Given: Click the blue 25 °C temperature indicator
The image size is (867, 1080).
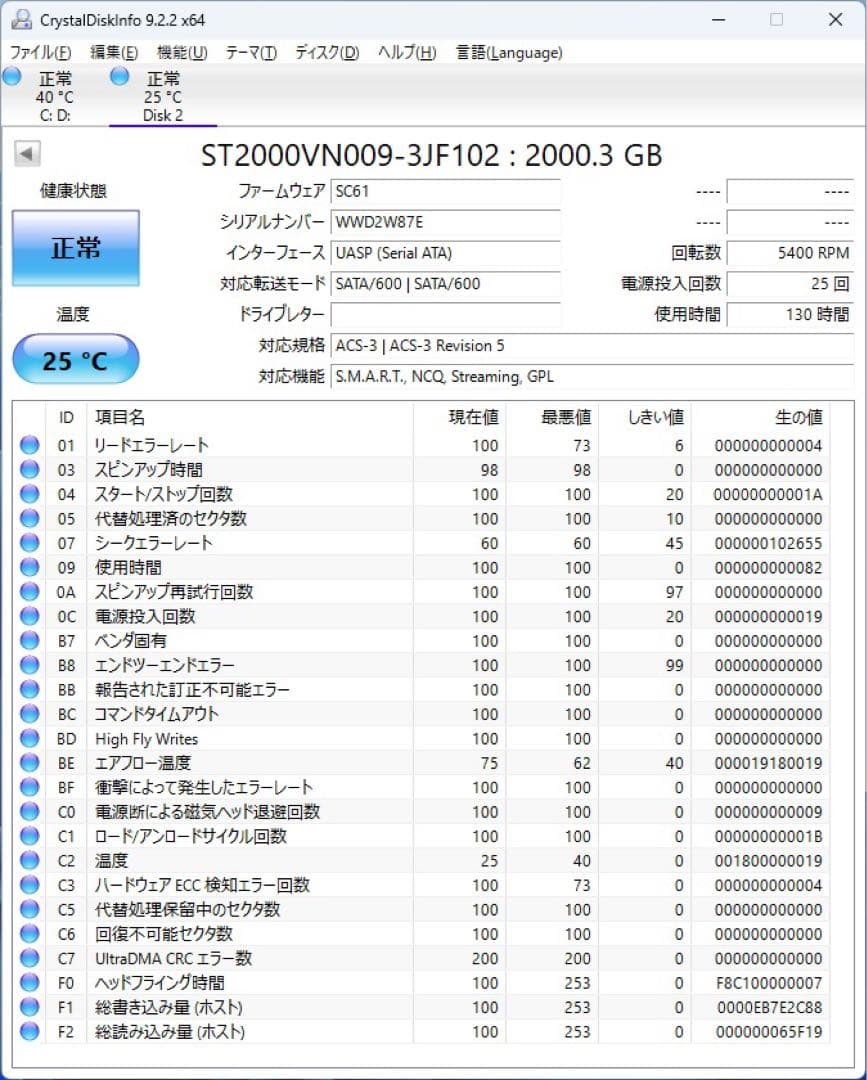Looking at the screenshot, I should (74, 358).
